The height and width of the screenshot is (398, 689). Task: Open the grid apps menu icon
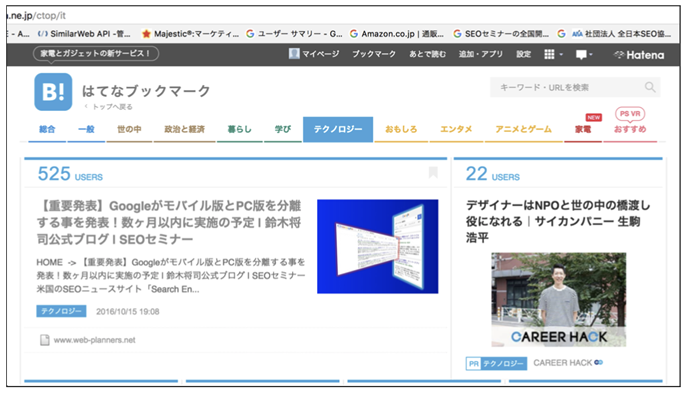pyautogui.click(x=549, y=54)
